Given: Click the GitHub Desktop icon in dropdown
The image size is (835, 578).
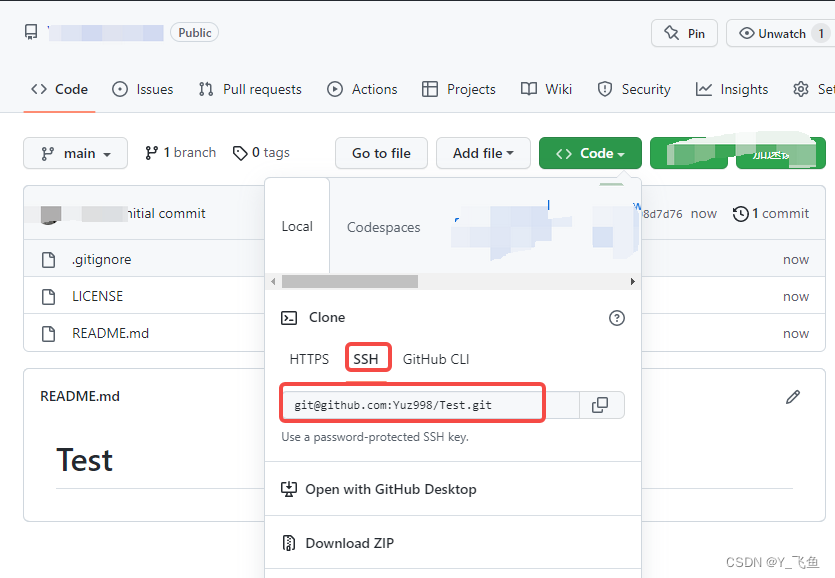Looking at the screenshot, I should (289, 489).
